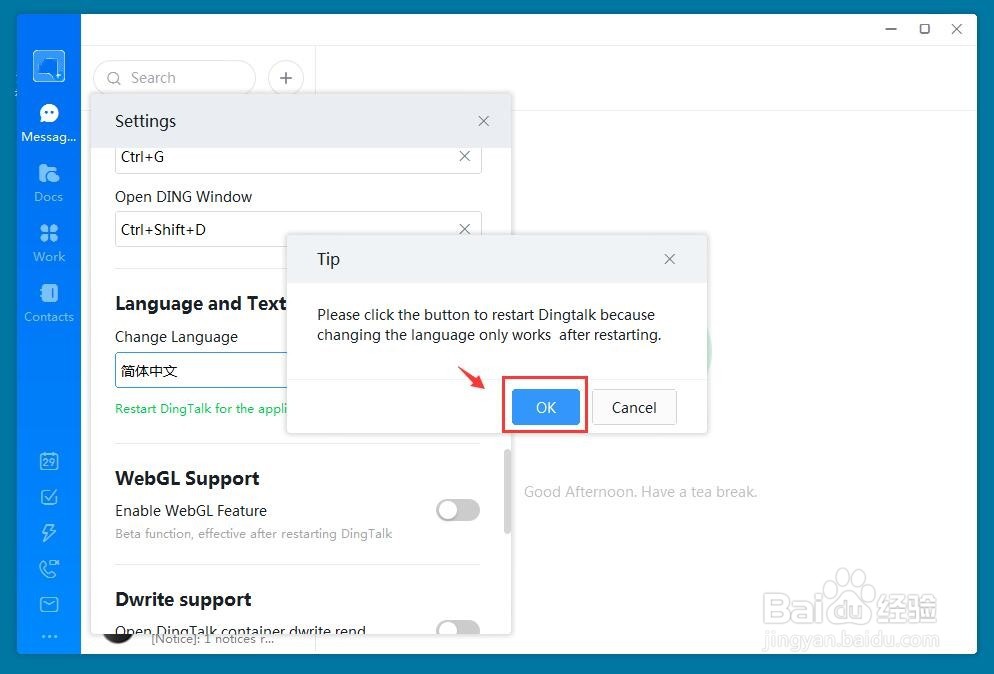
Task: Close the Settings panel
Action: pos(484,120)
